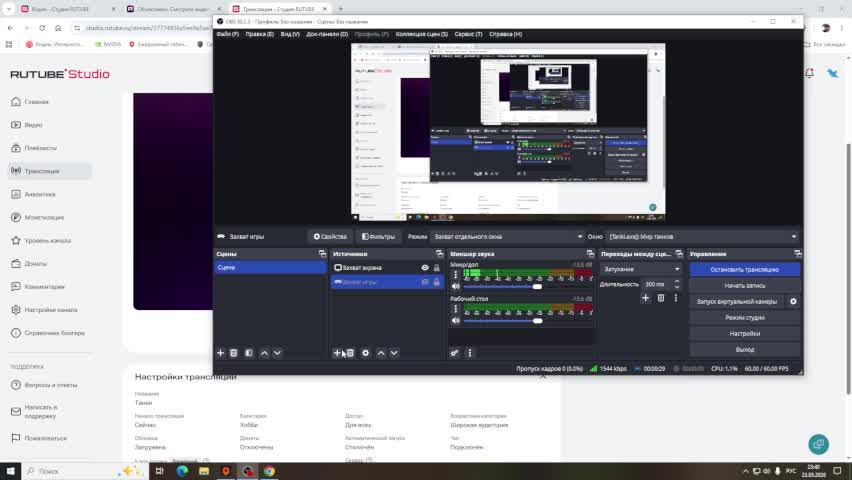Select the Сцена item in scenes list
Image resolution: width=852 pixels, height=480 pixels.
271,267
